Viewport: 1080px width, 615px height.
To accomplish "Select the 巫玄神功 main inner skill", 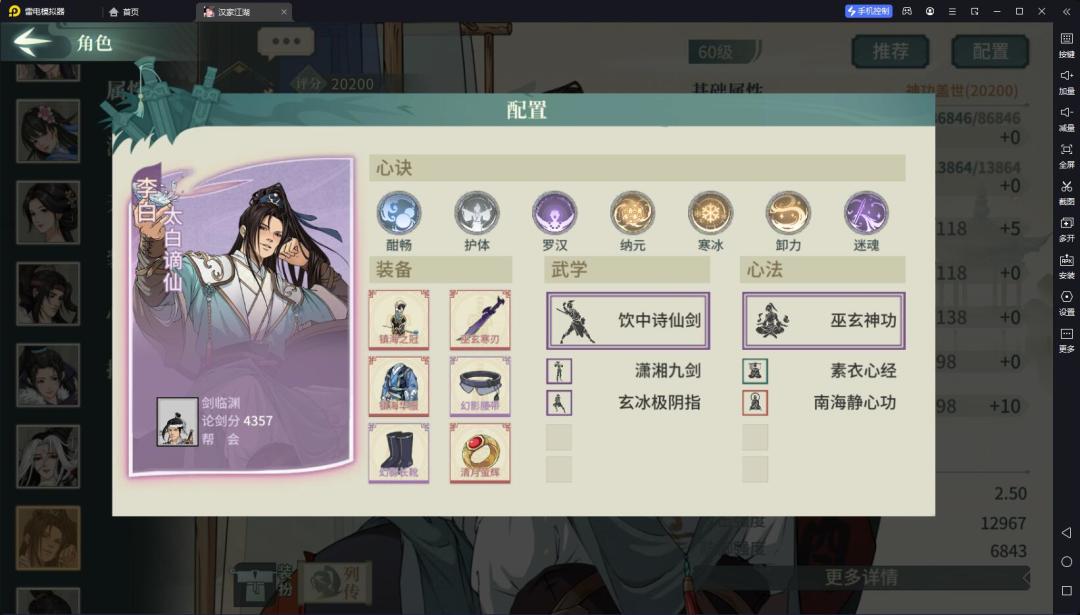I will pos(824,320).
